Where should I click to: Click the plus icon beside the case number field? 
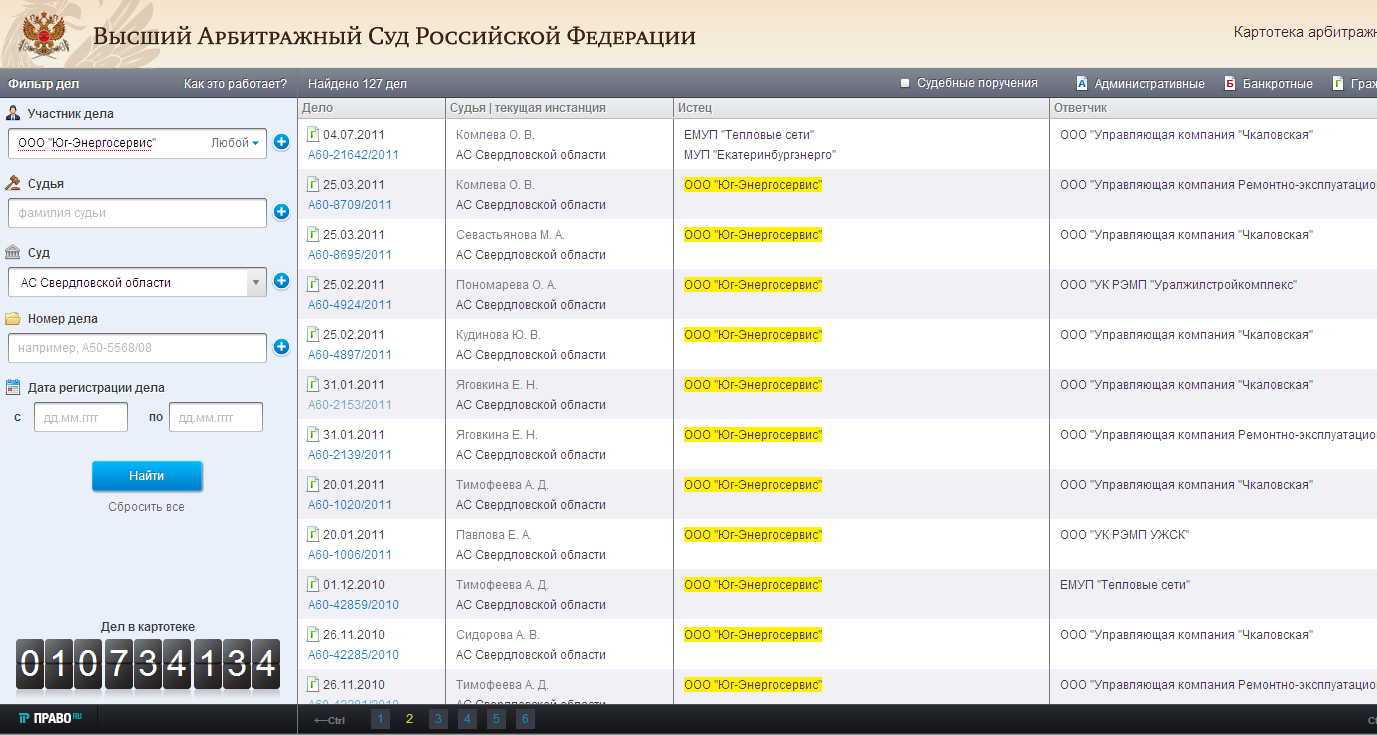(281, 347)
